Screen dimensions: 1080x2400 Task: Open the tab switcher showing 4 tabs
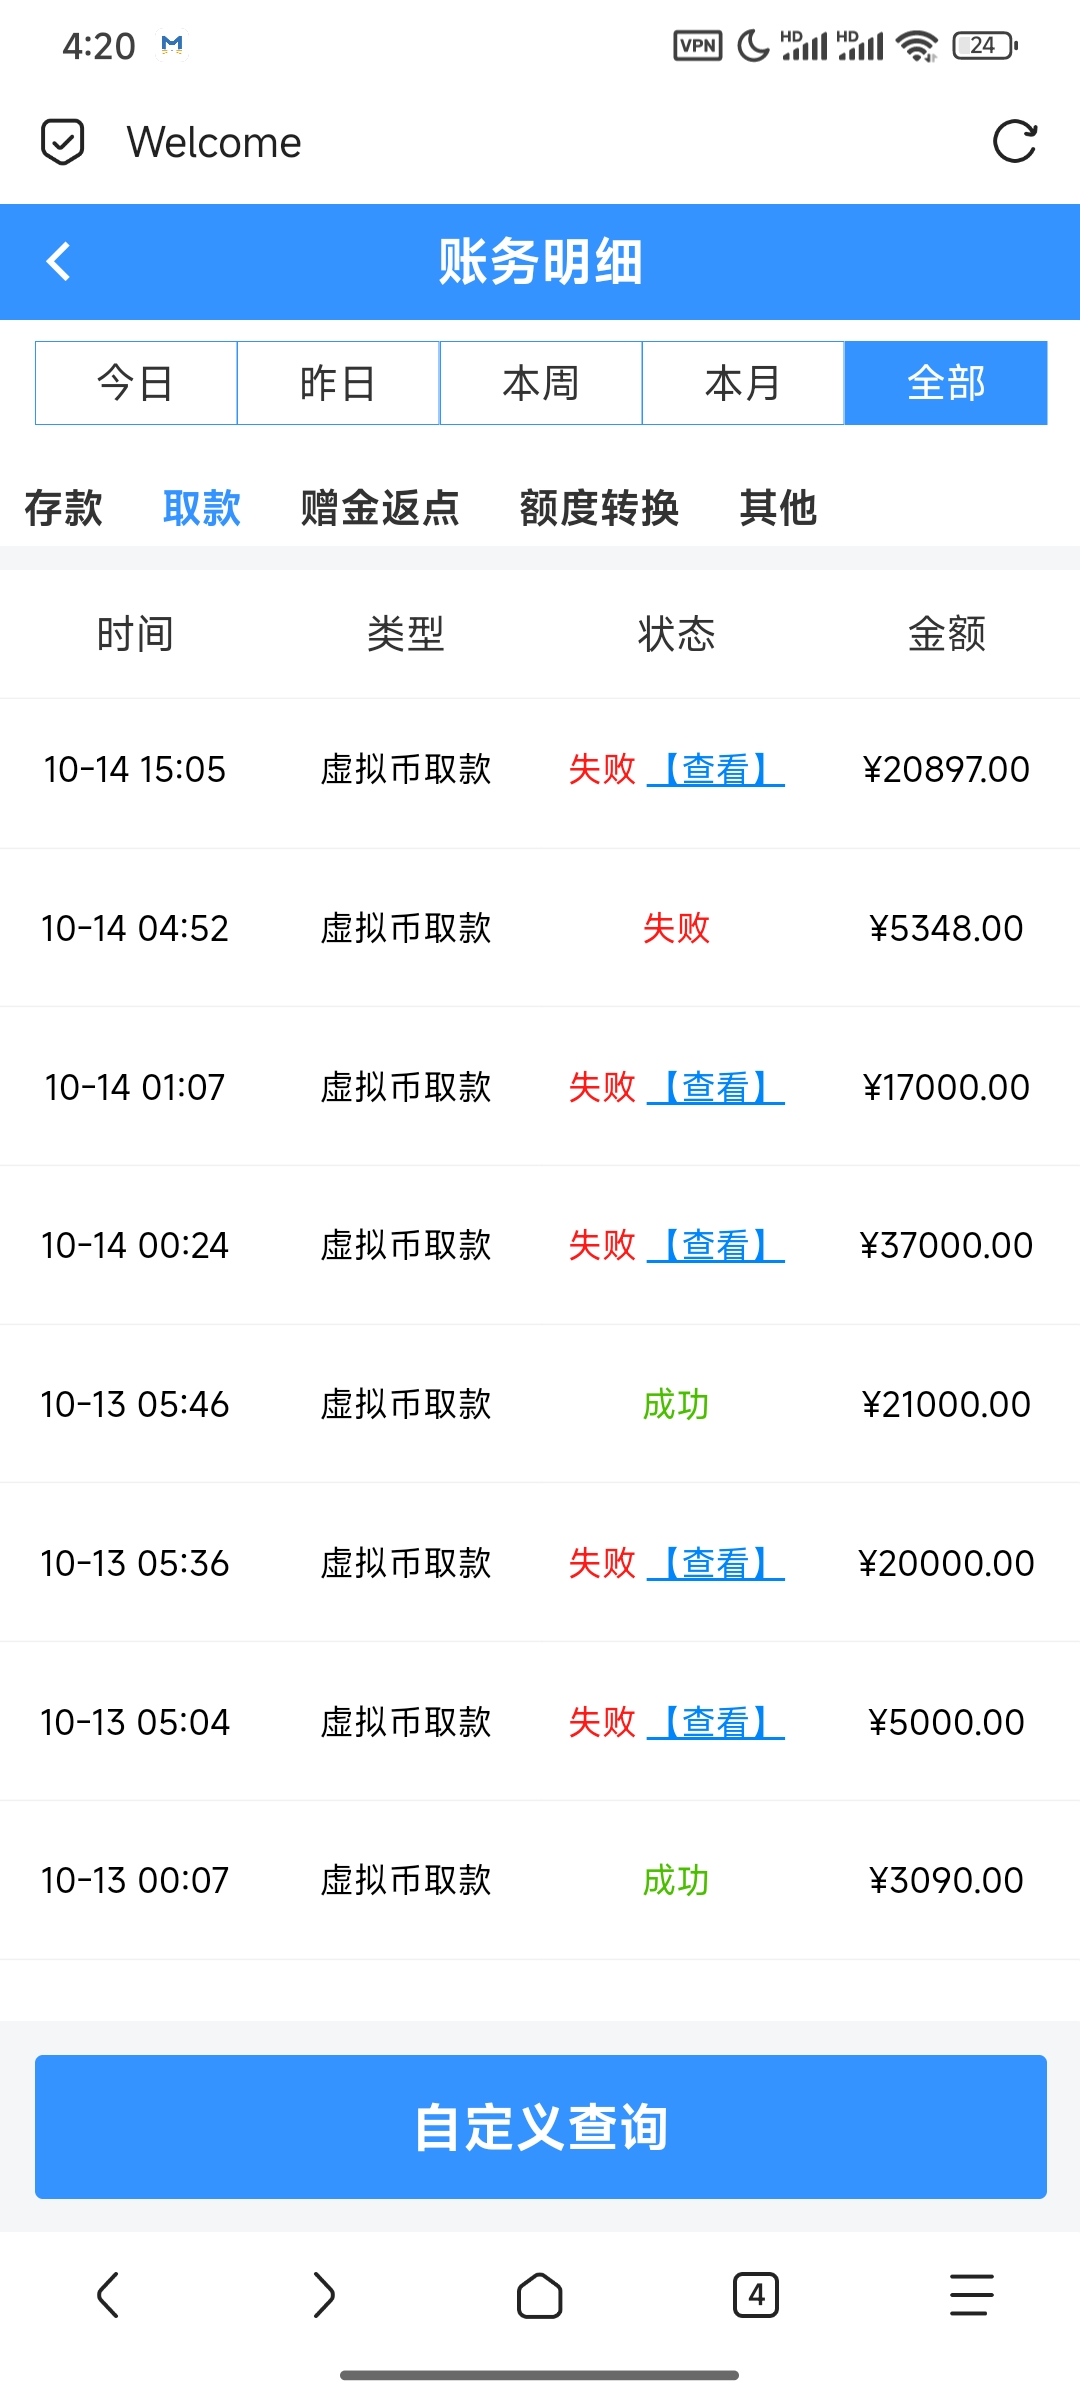click(756, 2294)
